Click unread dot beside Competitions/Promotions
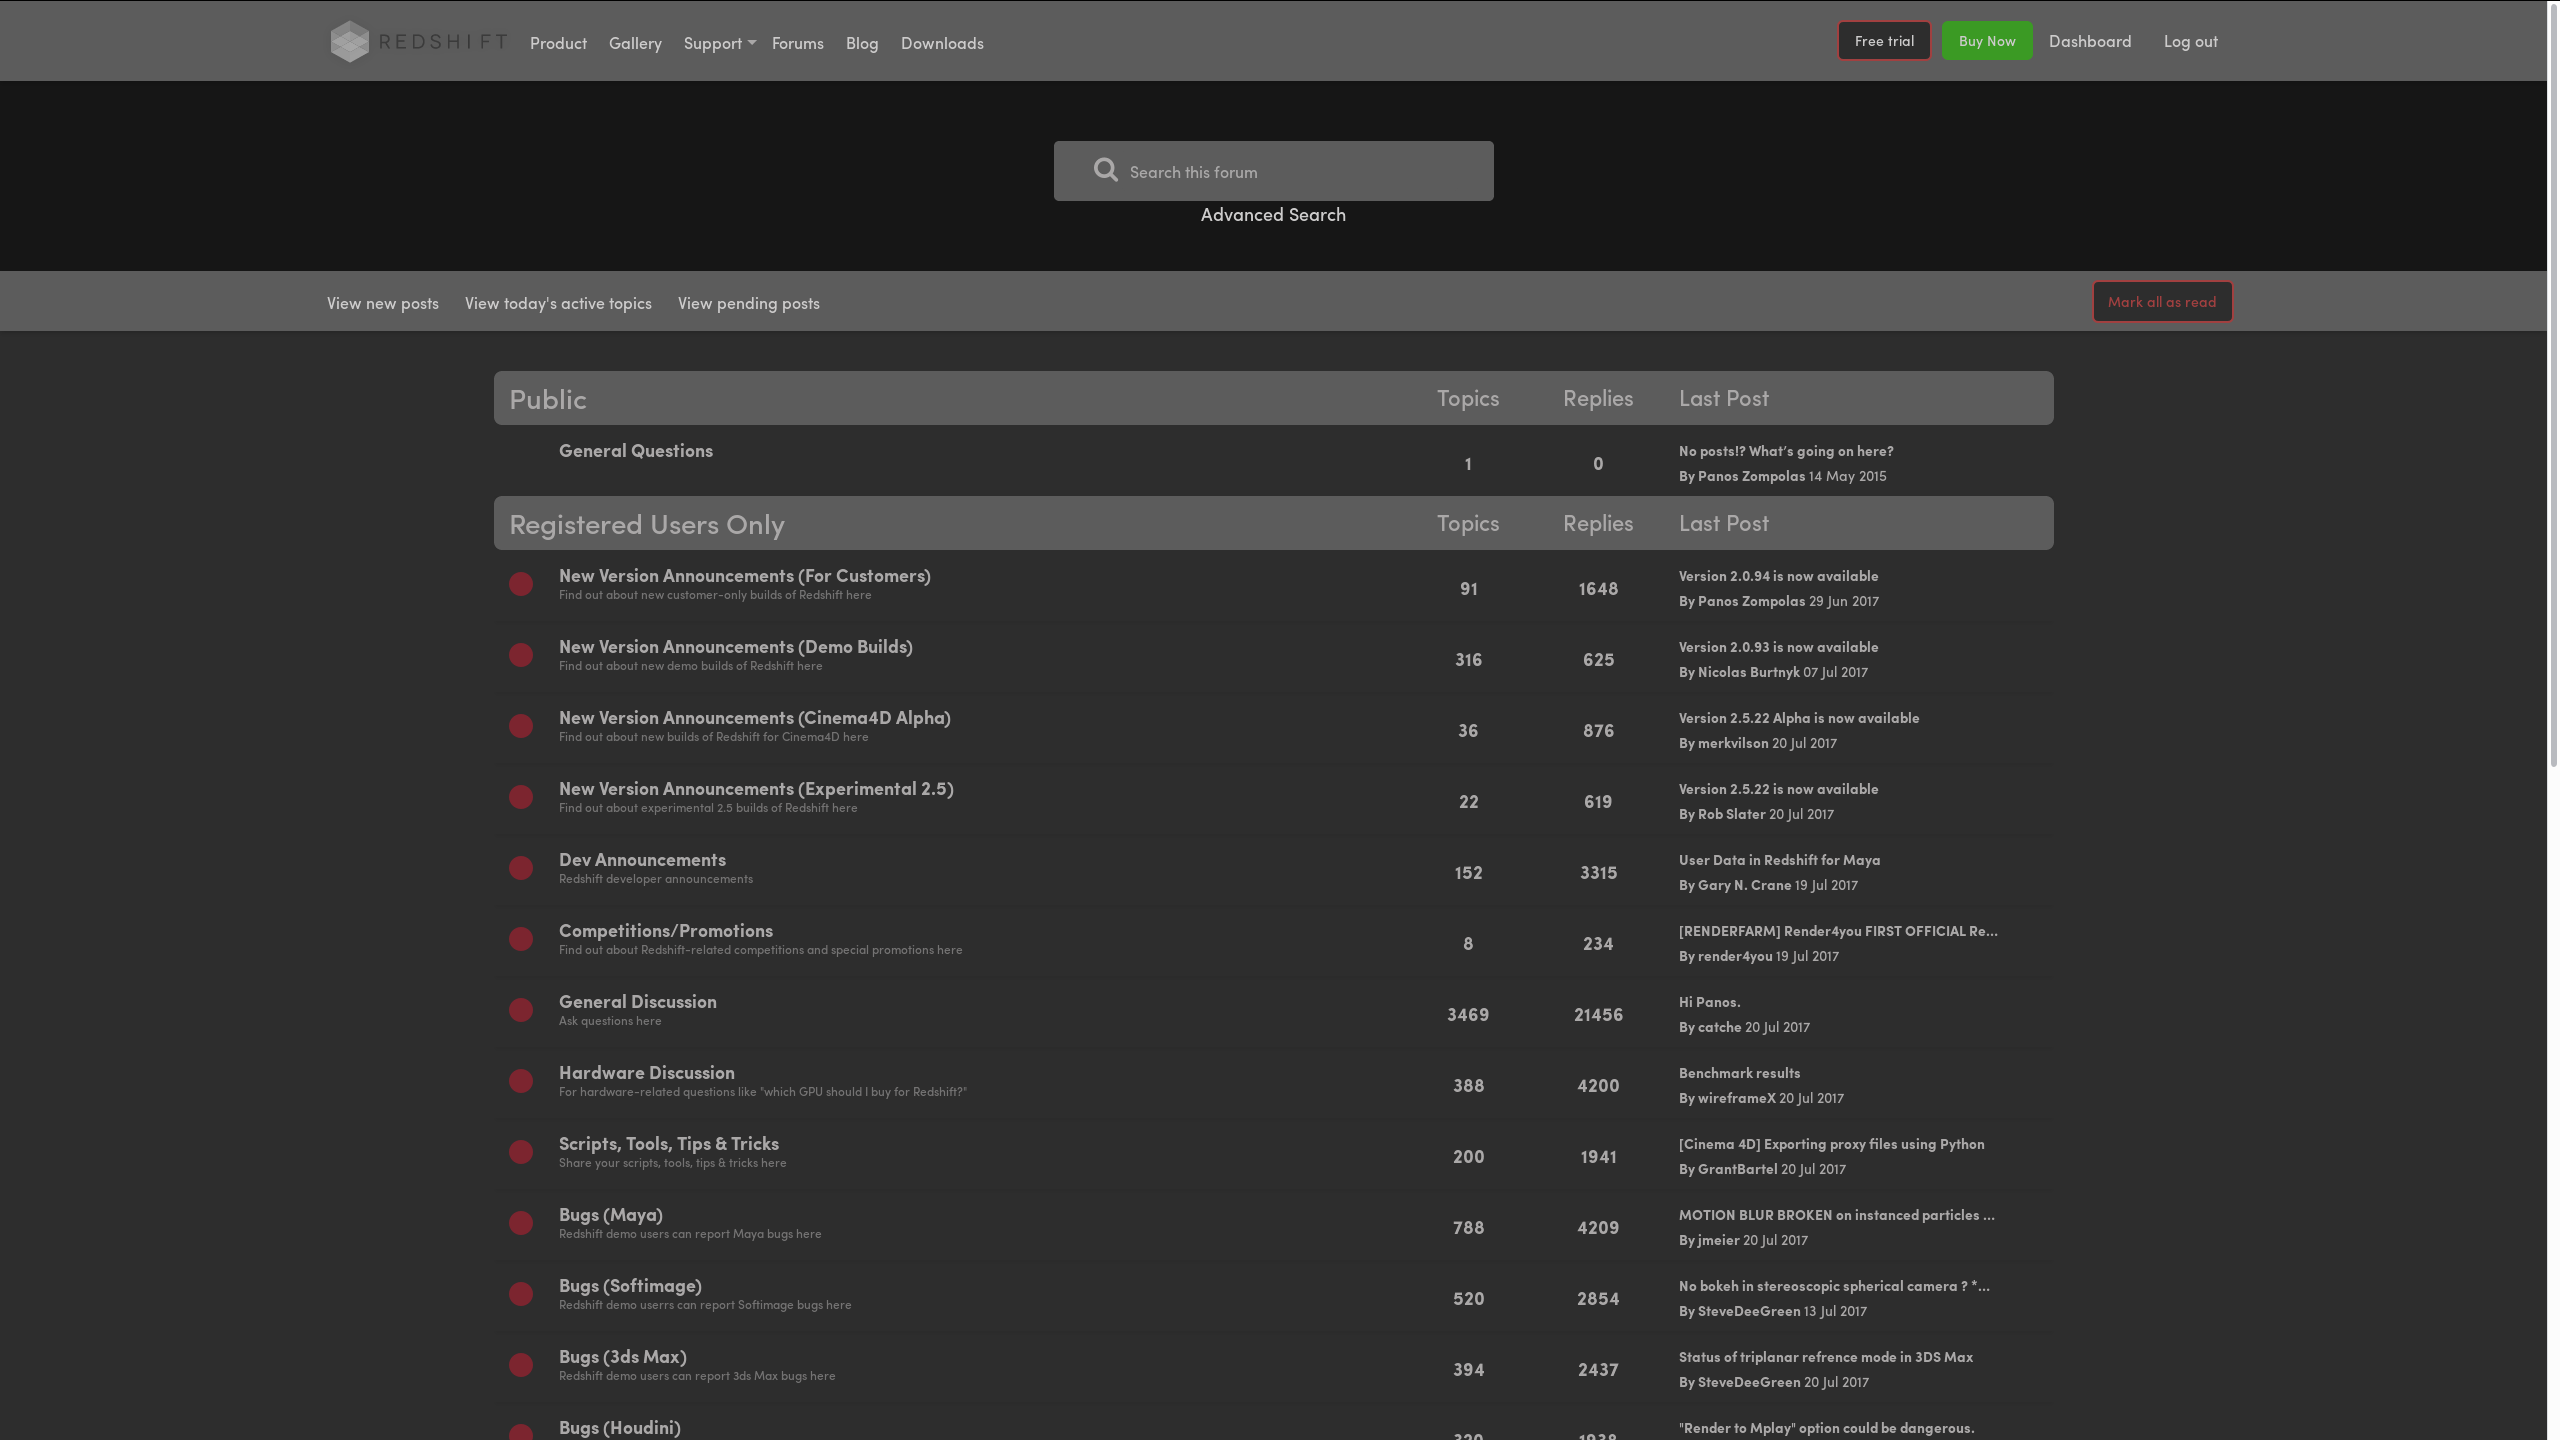This screenshot has height=1440, width=2560. click(x=521, y=939)
